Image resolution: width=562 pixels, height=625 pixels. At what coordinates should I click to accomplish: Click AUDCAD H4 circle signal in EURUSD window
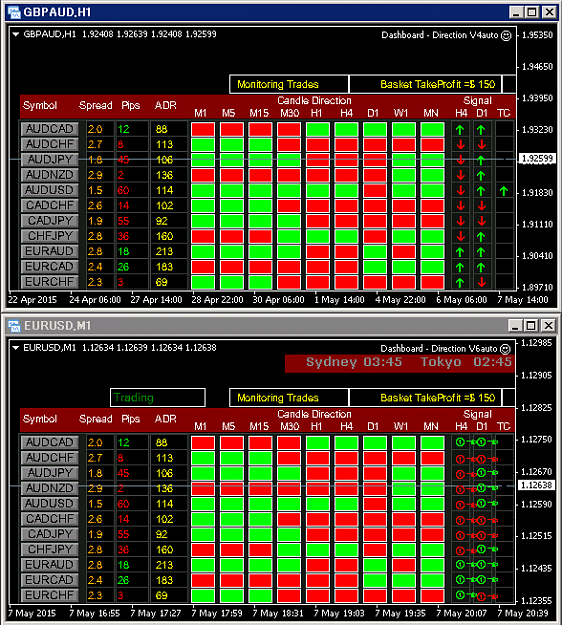tap(460, 442)
